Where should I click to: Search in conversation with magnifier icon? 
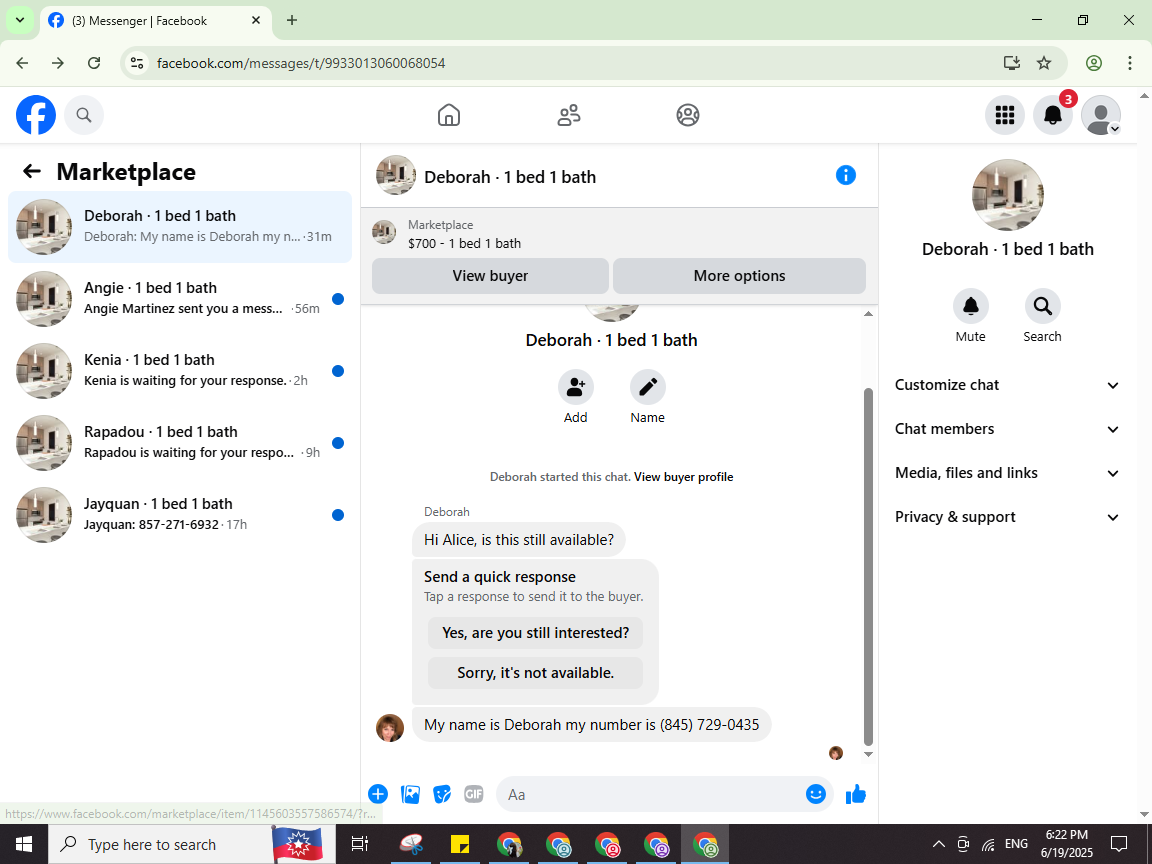tap(1043, 306)
